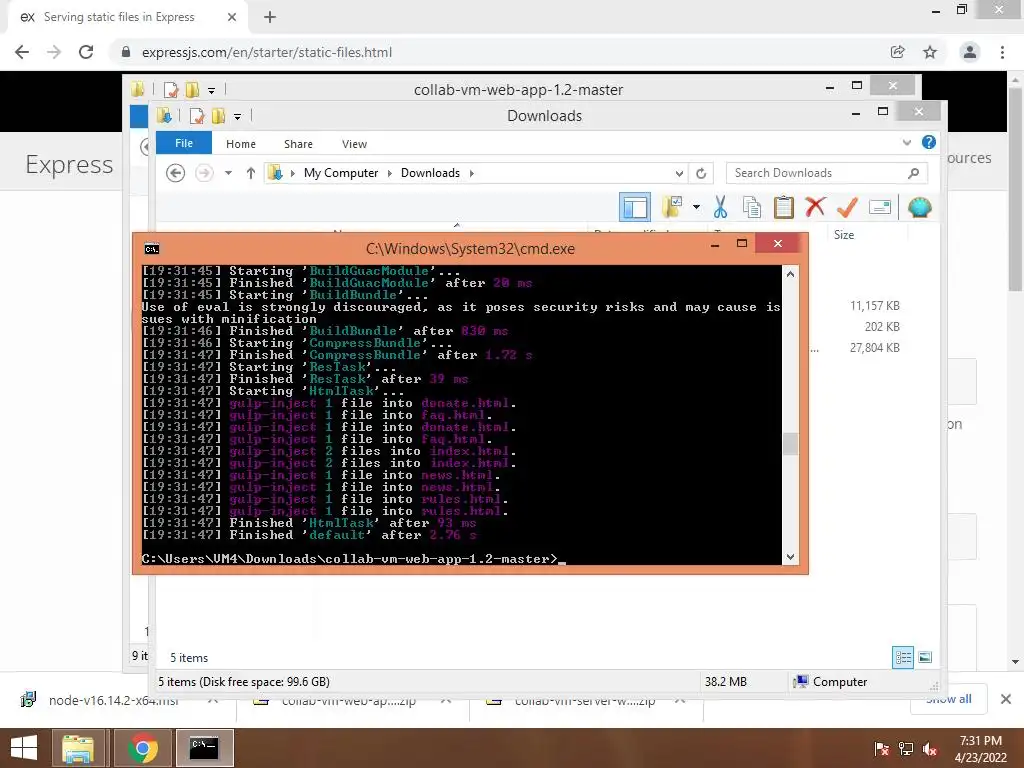Switch to large icons view in Downloads
This screenshot has height=768, width=1024.
point(925,657)
